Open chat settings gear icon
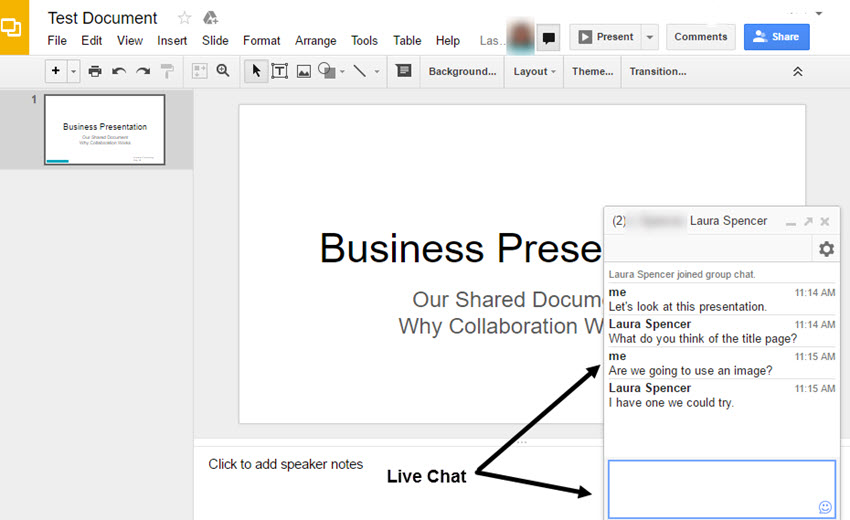 coord(826,249)
